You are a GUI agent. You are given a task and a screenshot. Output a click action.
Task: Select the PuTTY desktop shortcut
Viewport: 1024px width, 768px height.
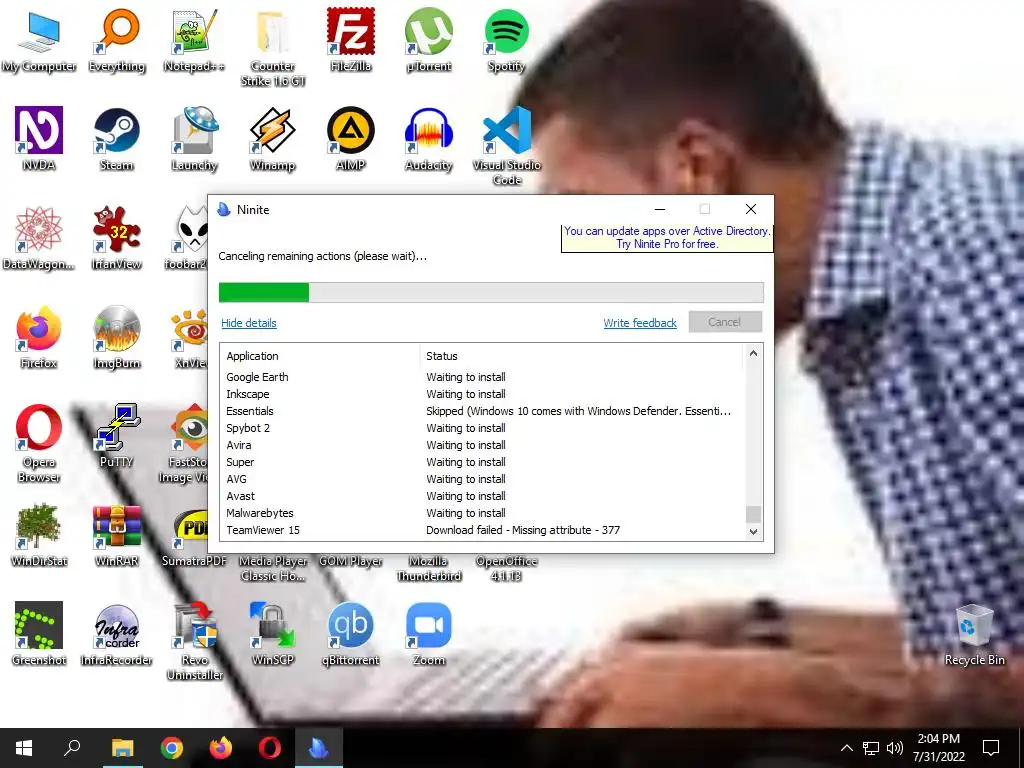[x=117, y=436]
